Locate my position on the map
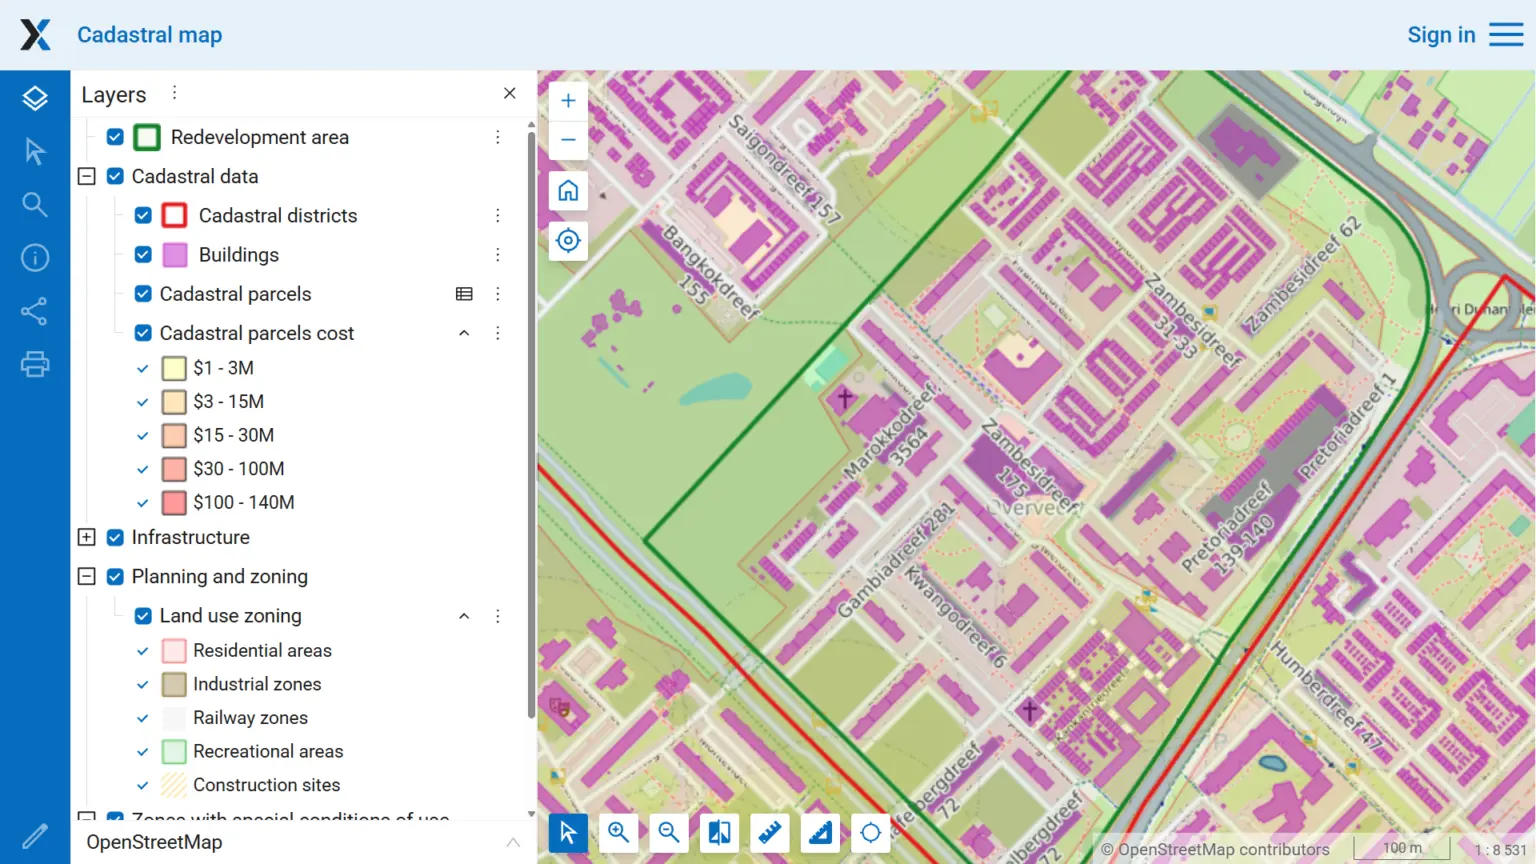Viewport: 1536px width, 864px height. [x=568, y=241]
